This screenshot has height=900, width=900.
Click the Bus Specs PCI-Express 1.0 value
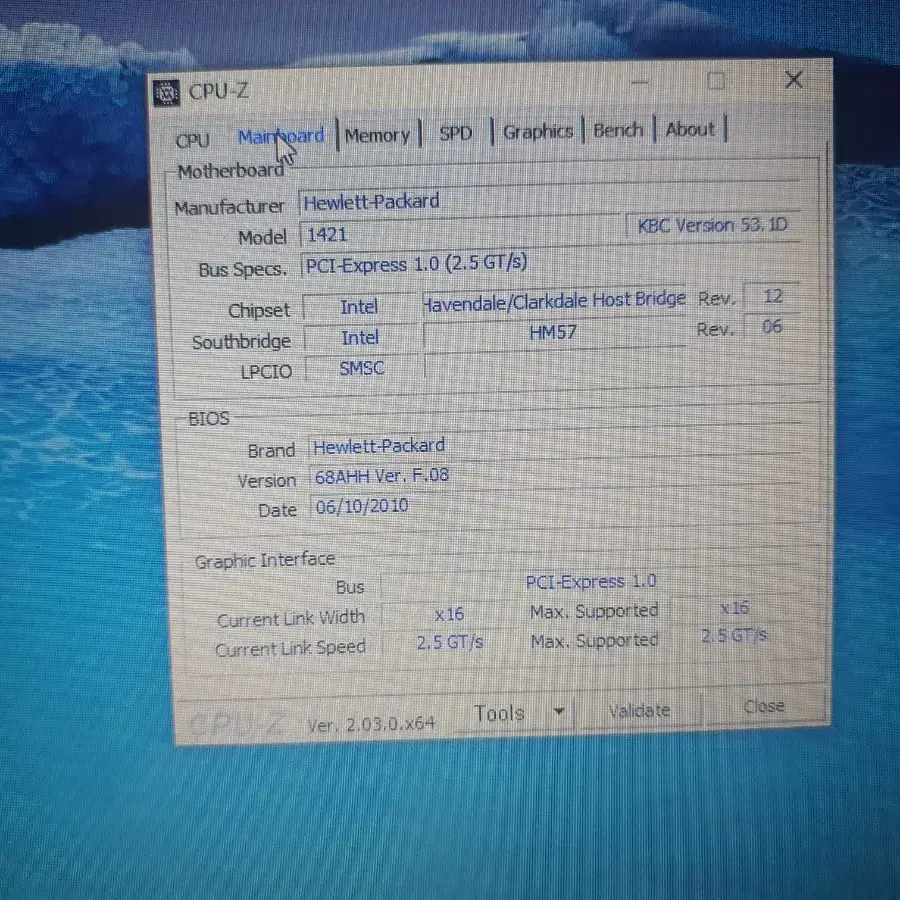[x=550, y=262]
